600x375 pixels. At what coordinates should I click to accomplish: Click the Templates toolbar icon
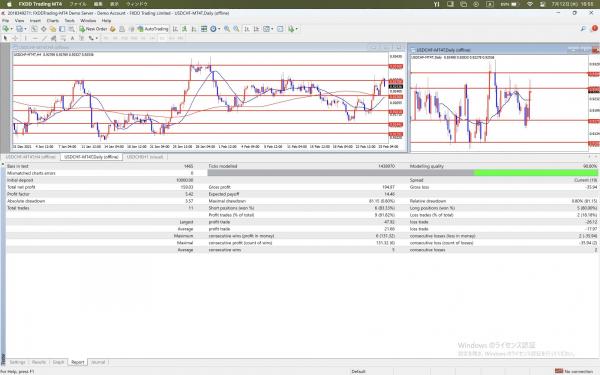(x=280, y=29)
